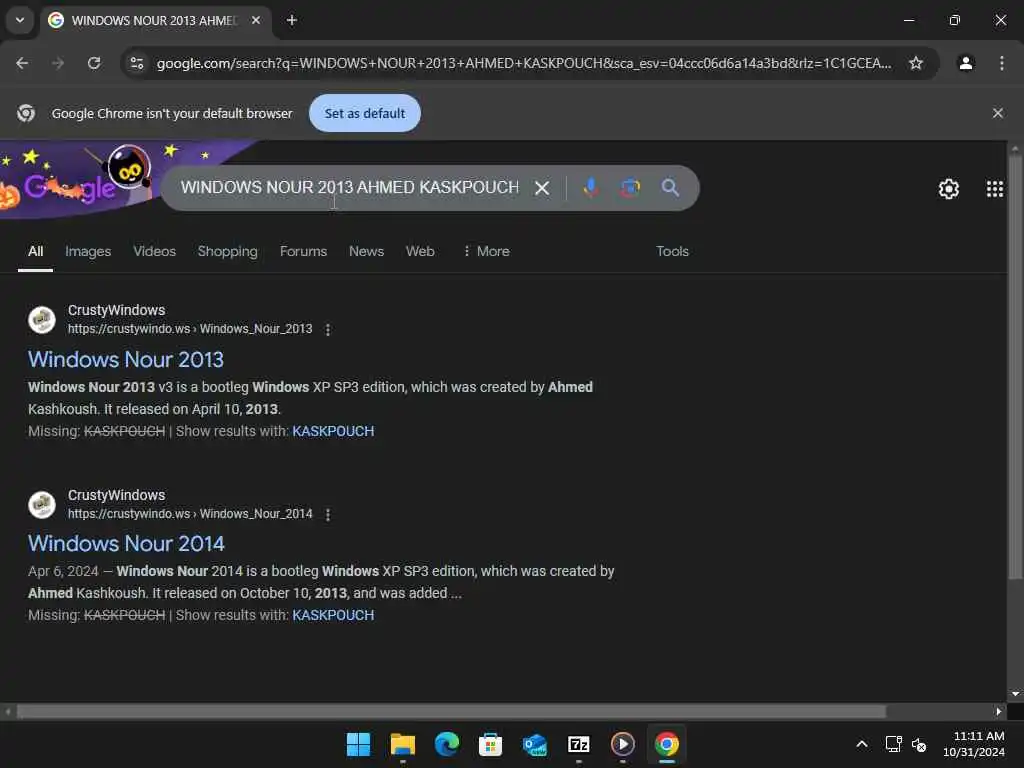Open the Windows Start menu

(x=358, y=744)
